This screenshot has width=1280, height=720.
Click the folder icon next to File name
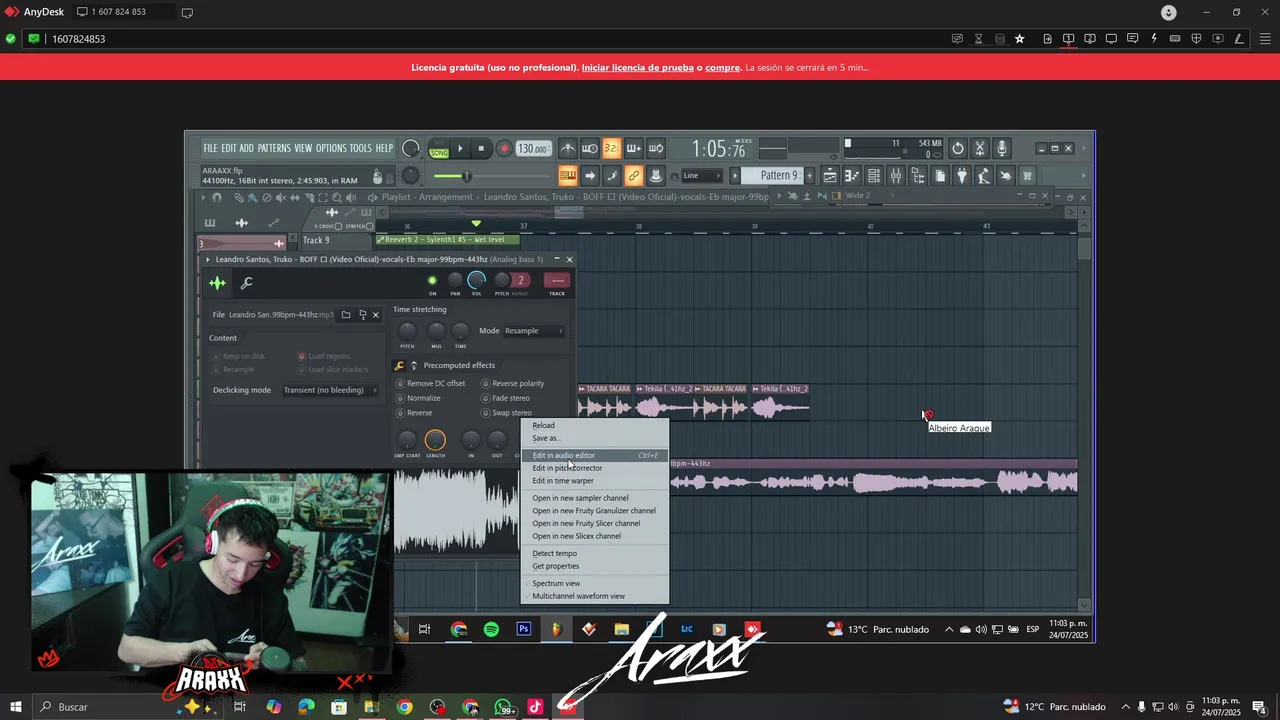coord(346,315)
